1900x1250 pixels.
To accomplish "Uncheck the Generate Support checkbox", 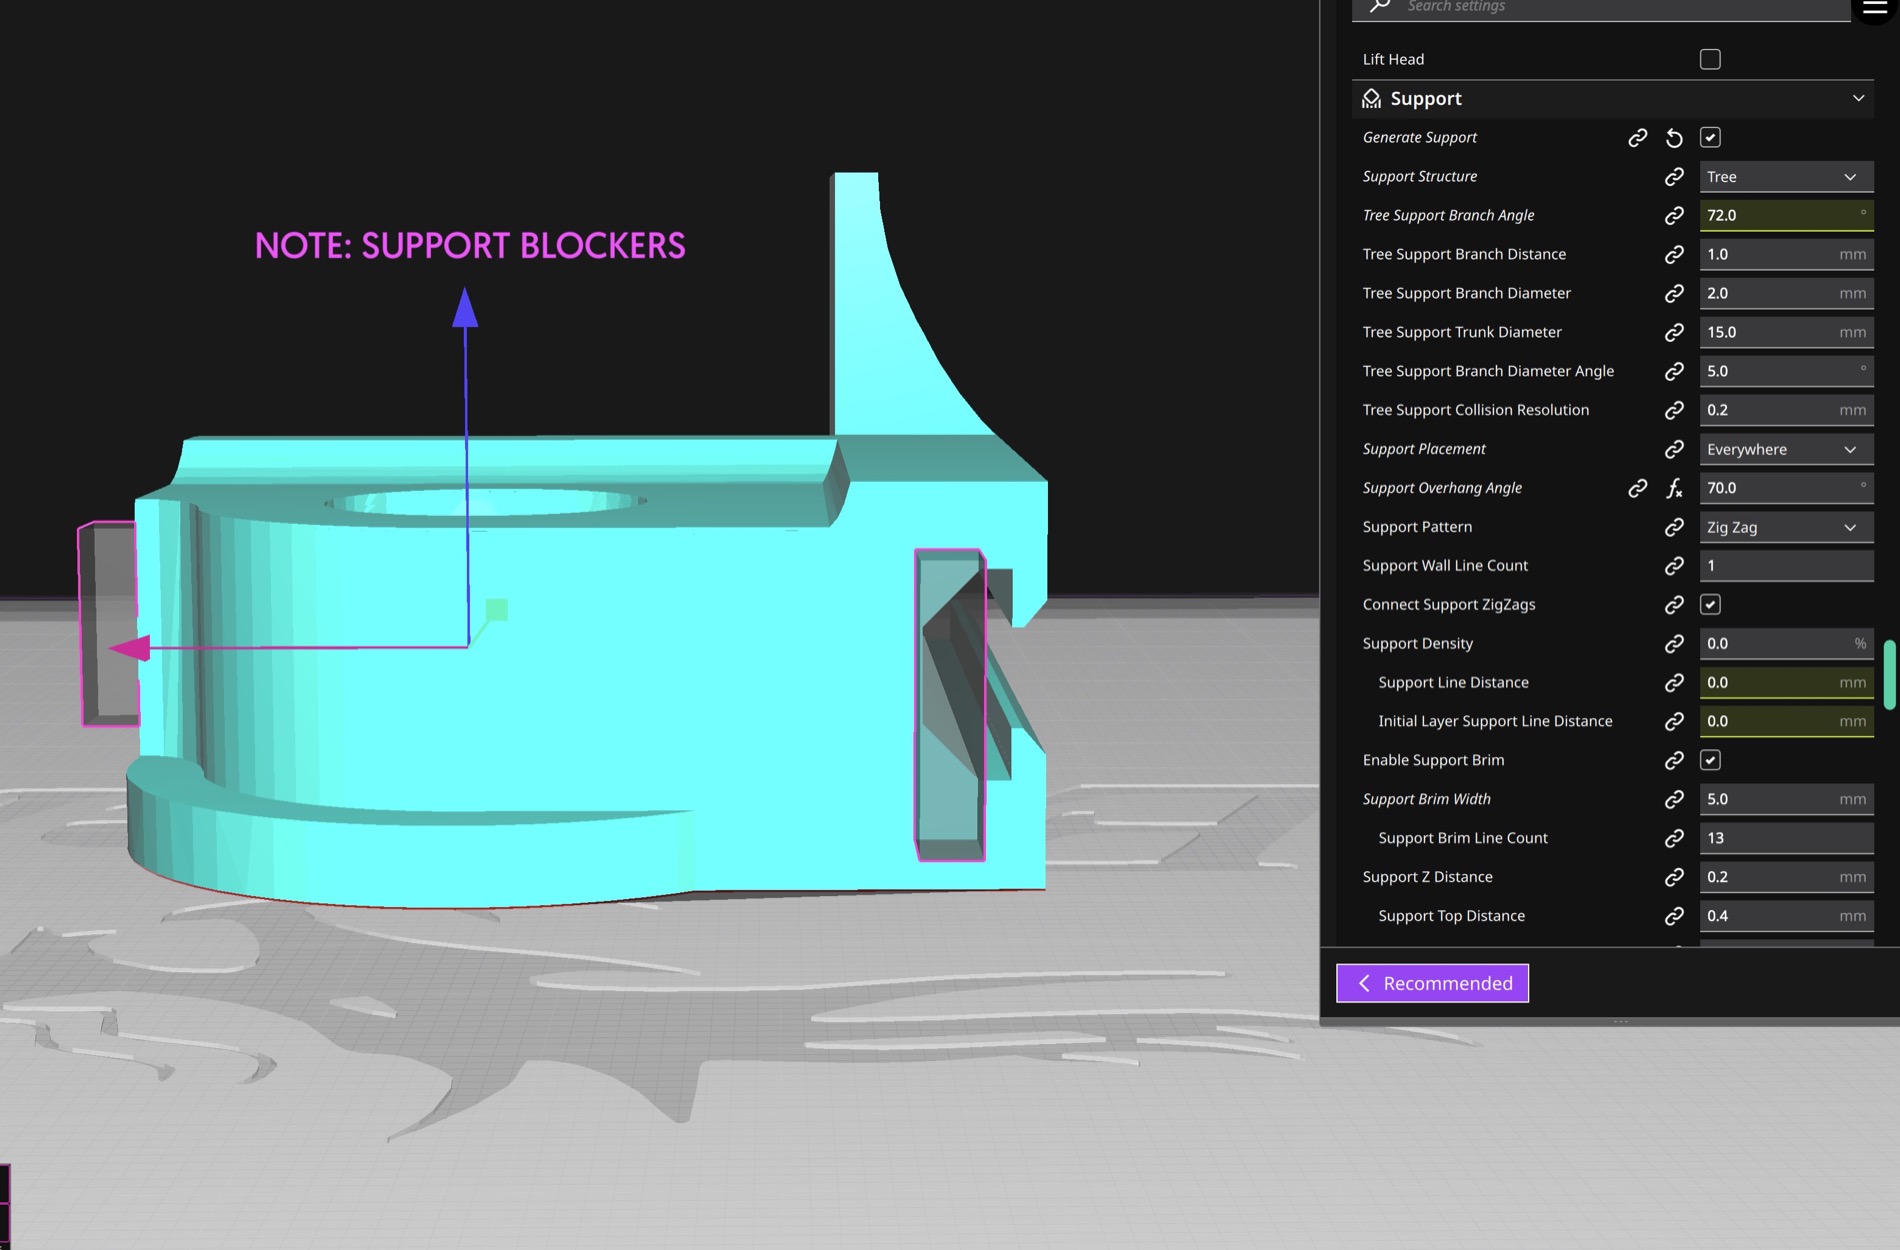I will click(x=1710, y=138).
